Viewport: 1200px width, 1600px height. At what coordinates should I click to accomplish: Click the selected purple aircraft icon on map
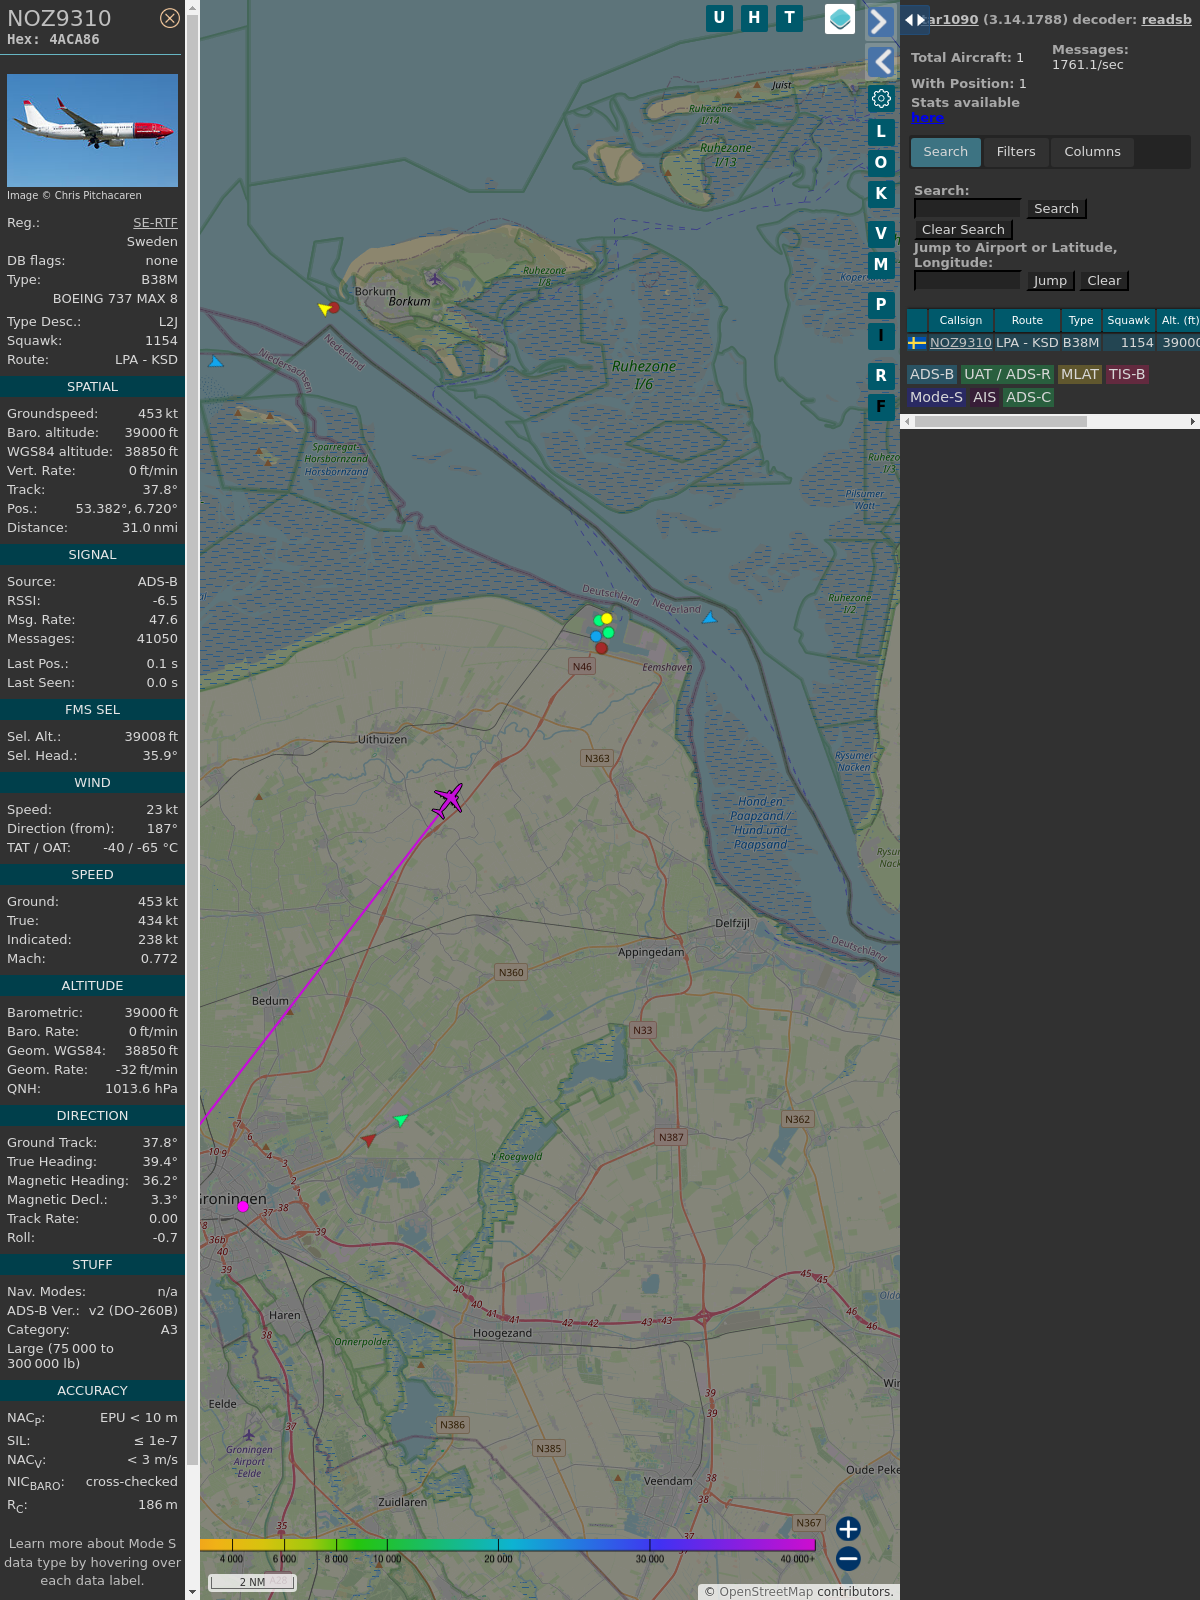[x=448, y=799]
